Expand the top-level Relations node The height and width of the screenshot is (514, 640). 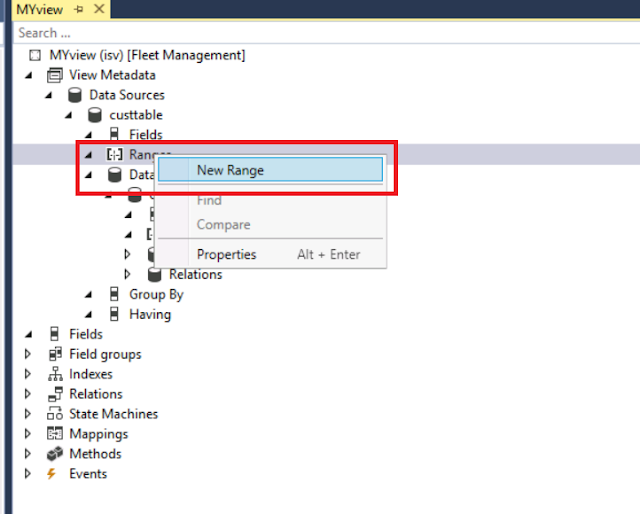pyautogui.click(x=27, y=394)
